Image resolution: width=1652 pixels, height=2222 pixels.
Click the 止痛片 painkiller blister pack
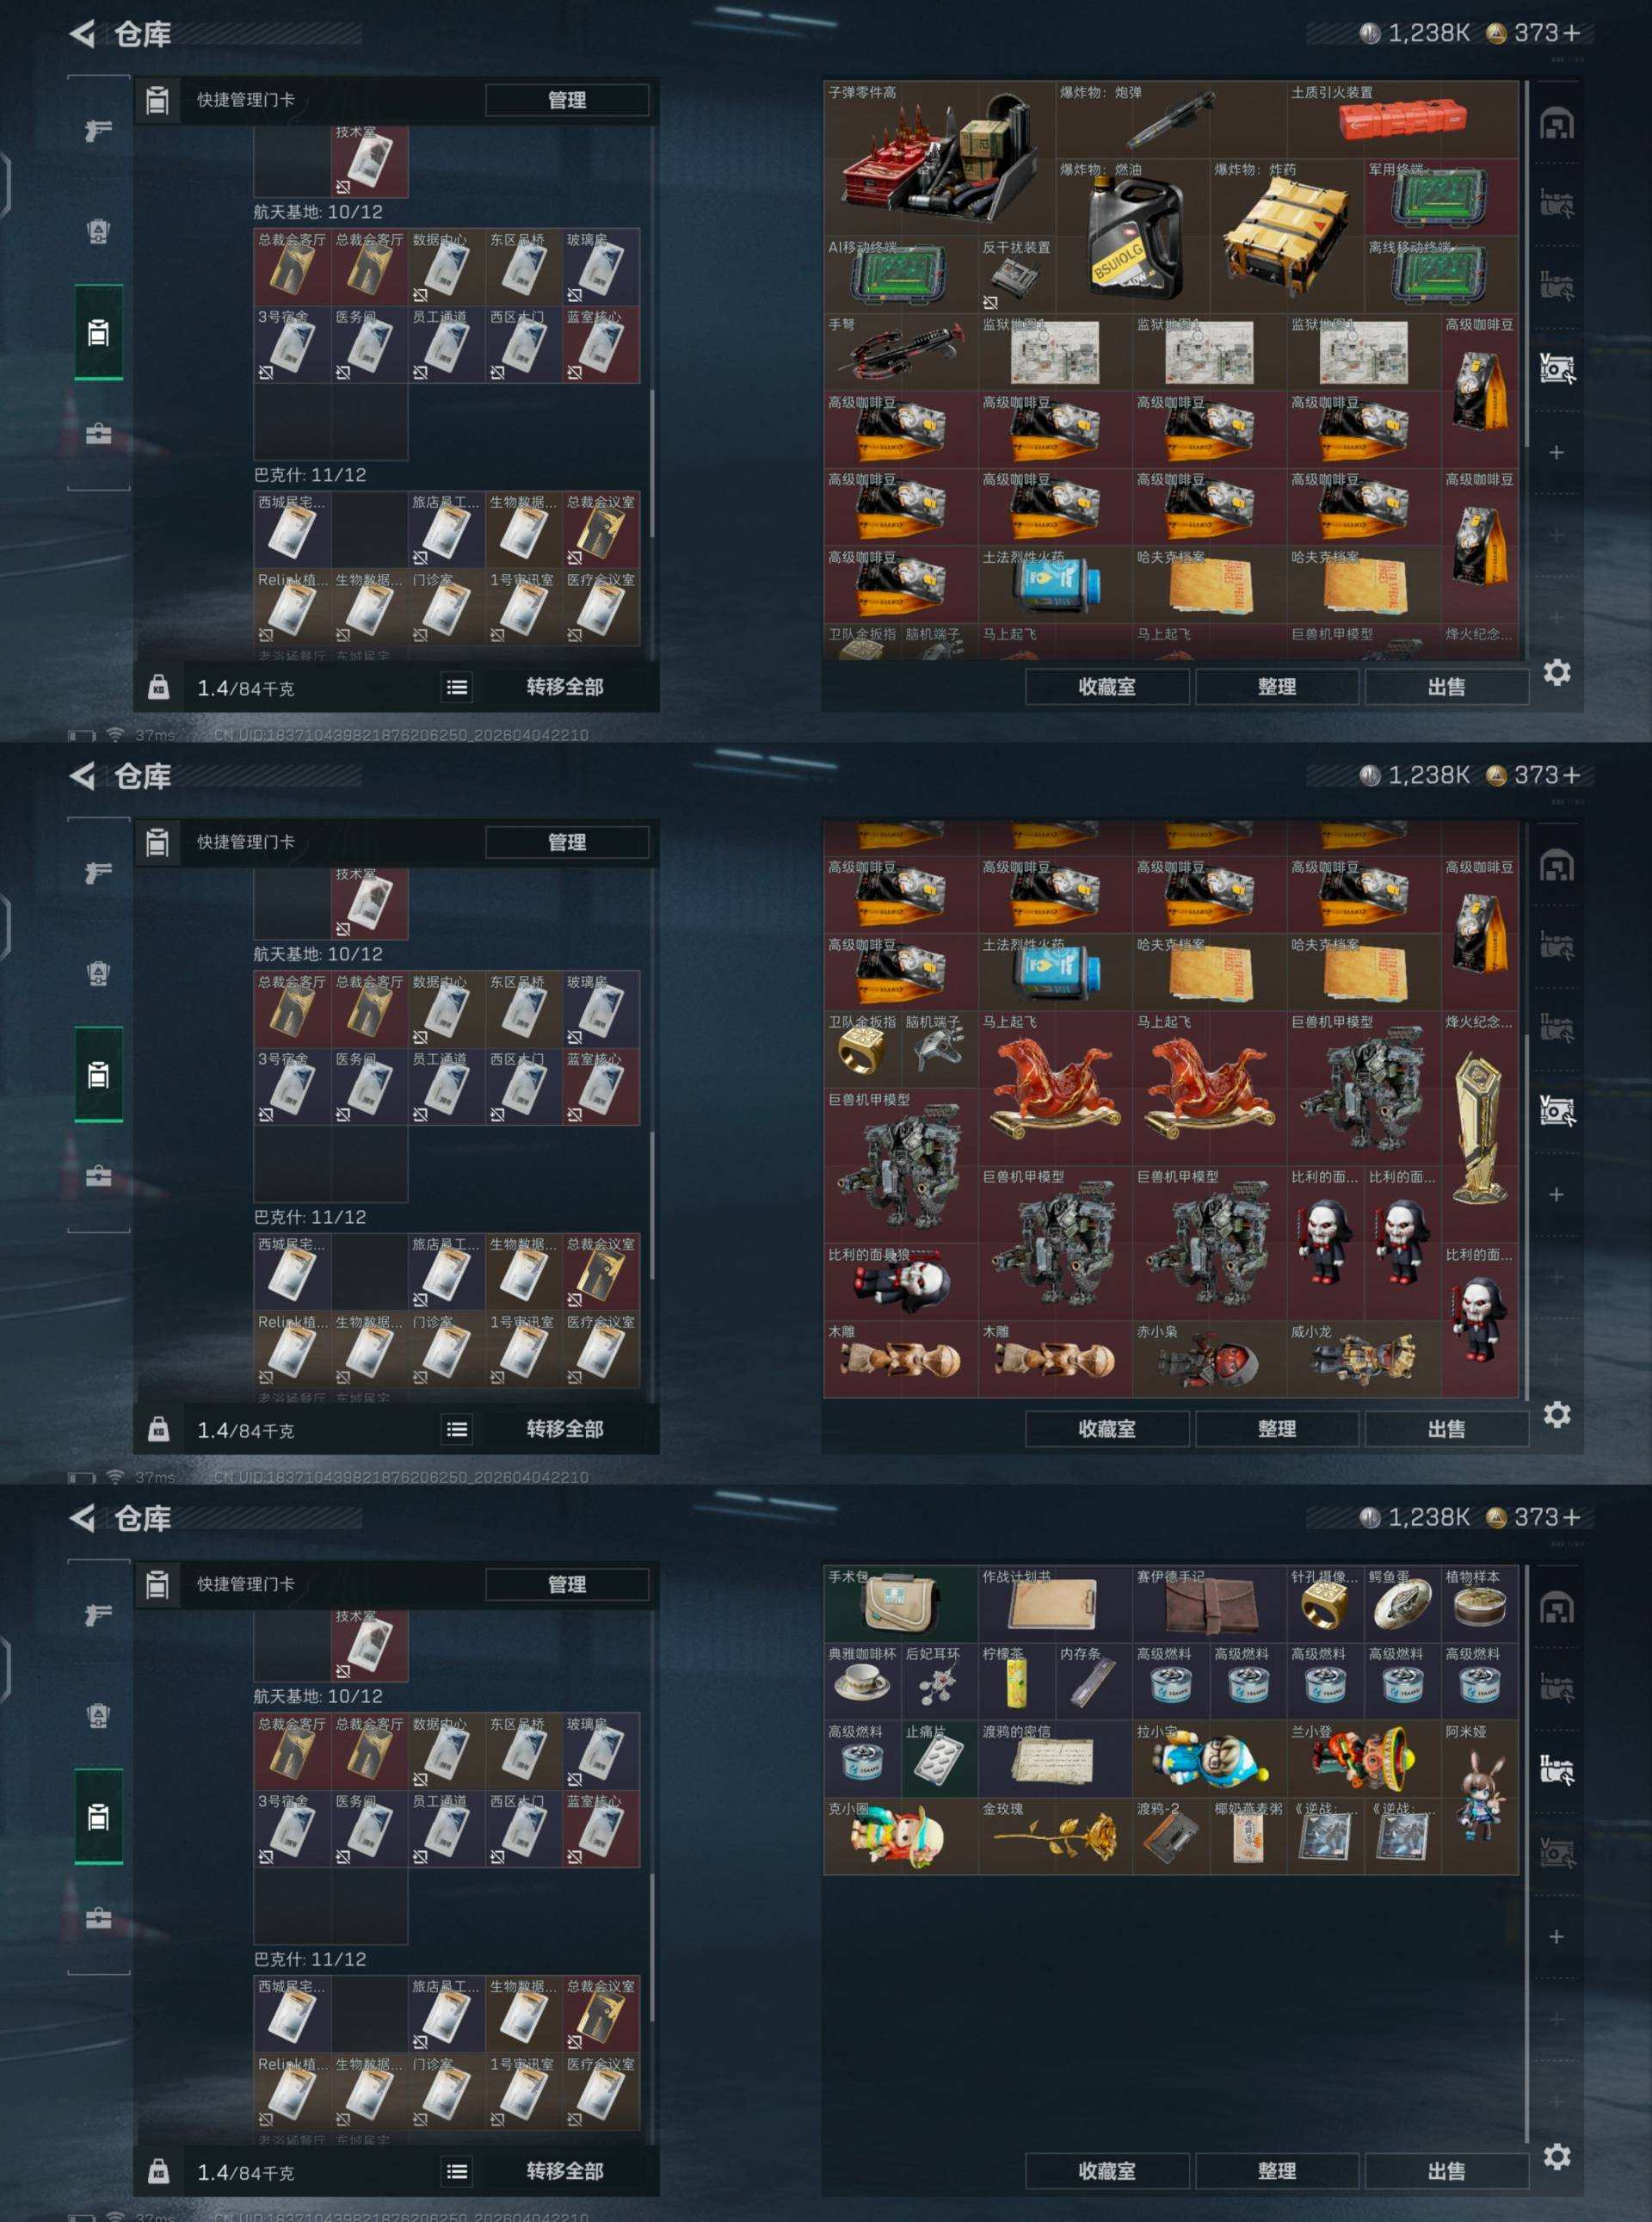939,1758
